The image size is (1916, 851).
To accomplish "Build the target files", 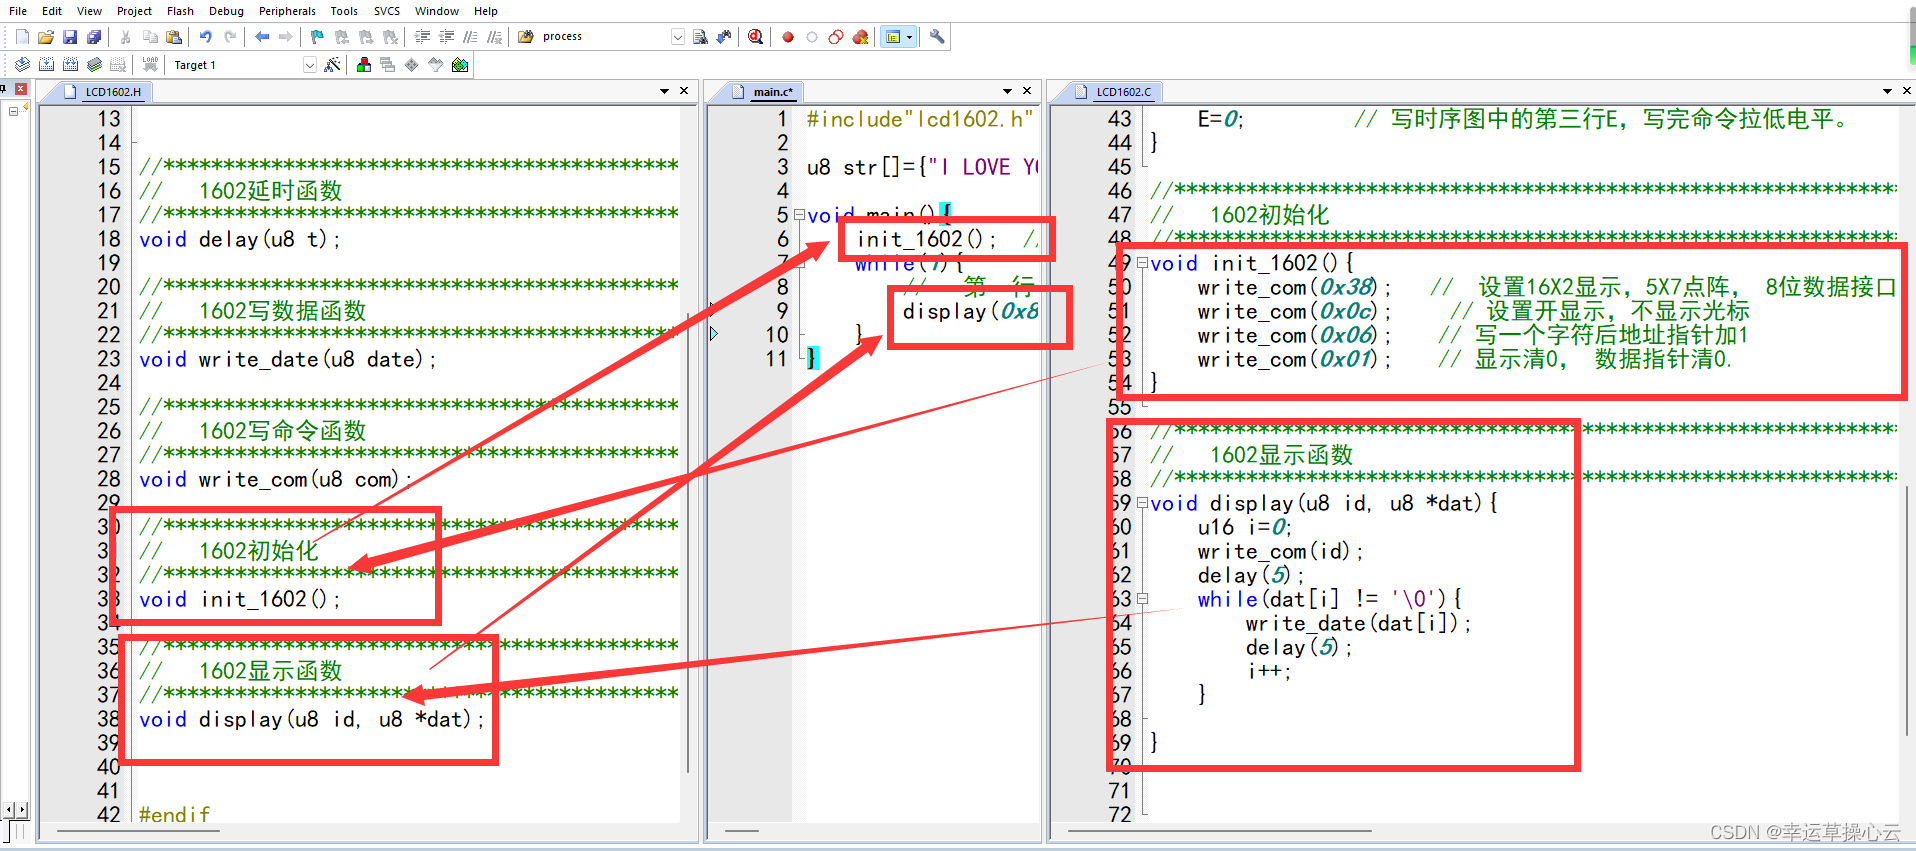I will [x=46, y=65].
